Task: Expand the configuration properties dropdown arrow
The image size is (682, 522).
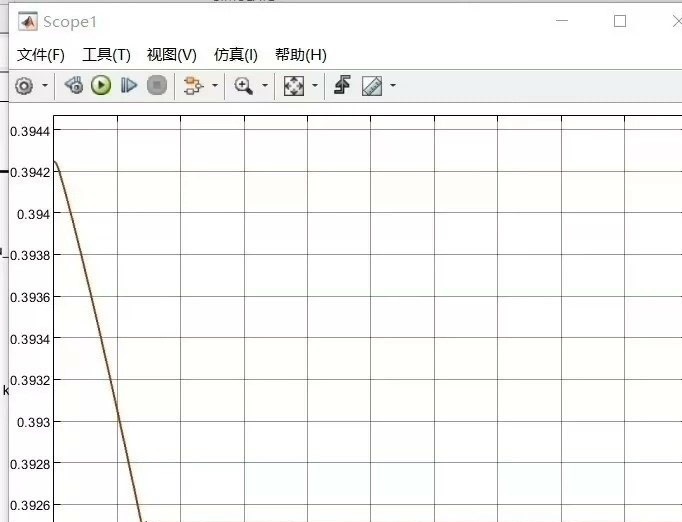Action: click(x=45, y=85)
